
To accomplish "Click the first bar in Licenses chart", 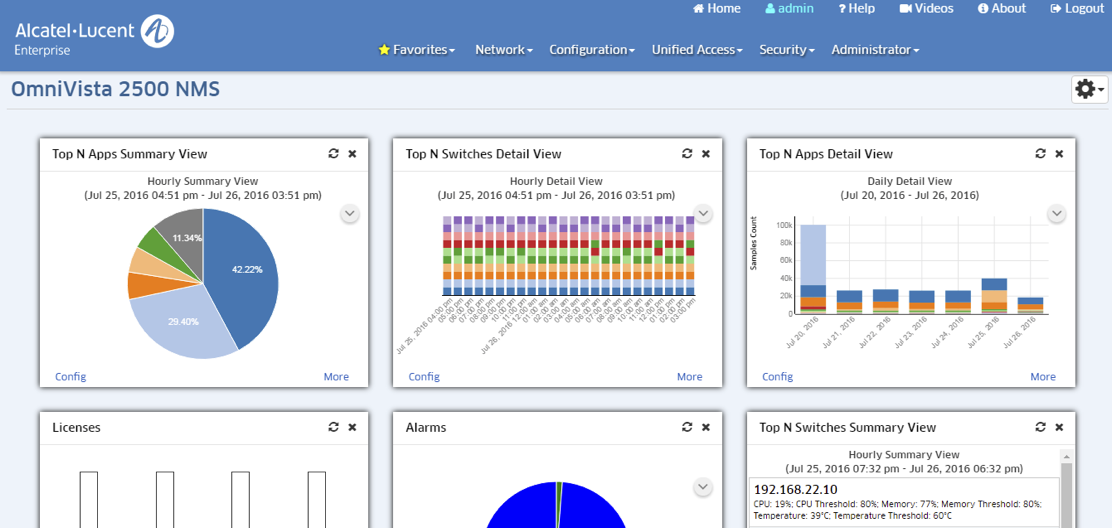I will [89, 500].
